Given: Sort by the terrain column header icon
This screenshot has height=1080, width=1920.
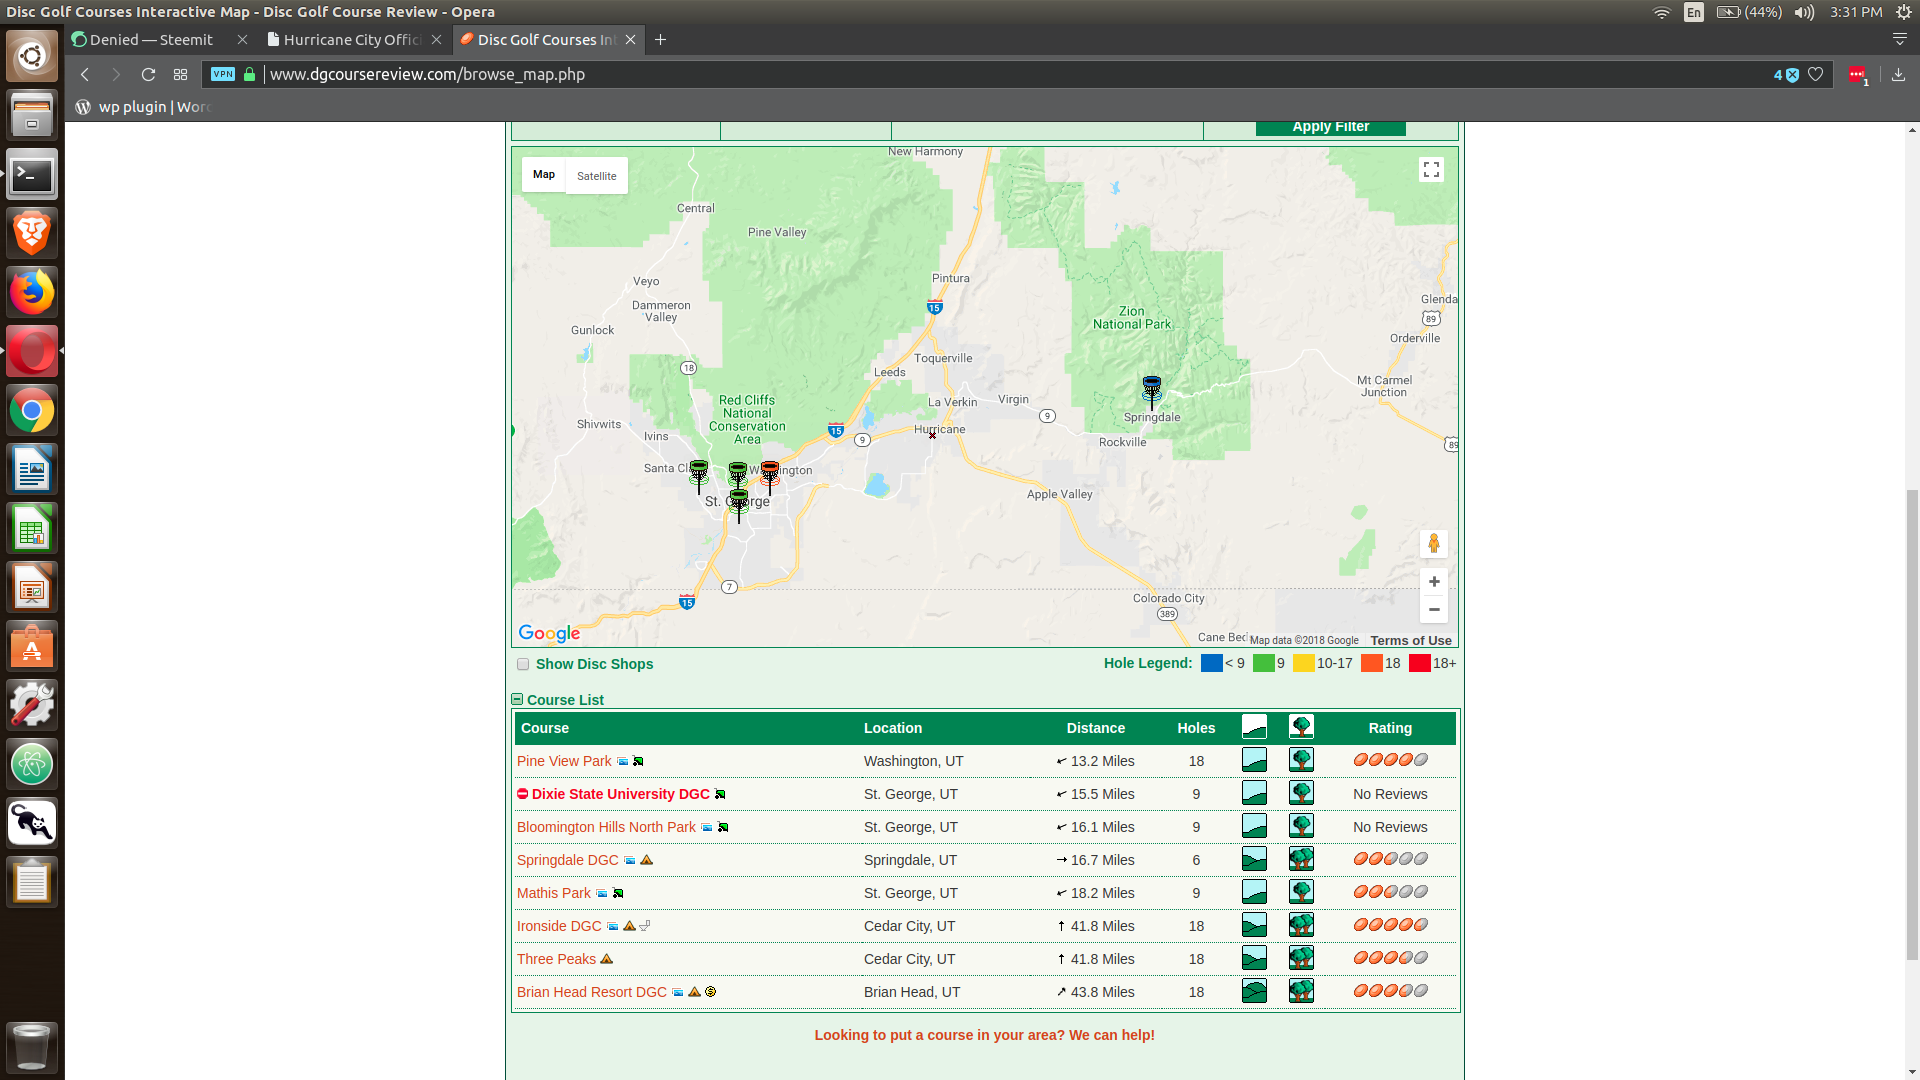Looking at the screenshot, I should pos(1254,727).
